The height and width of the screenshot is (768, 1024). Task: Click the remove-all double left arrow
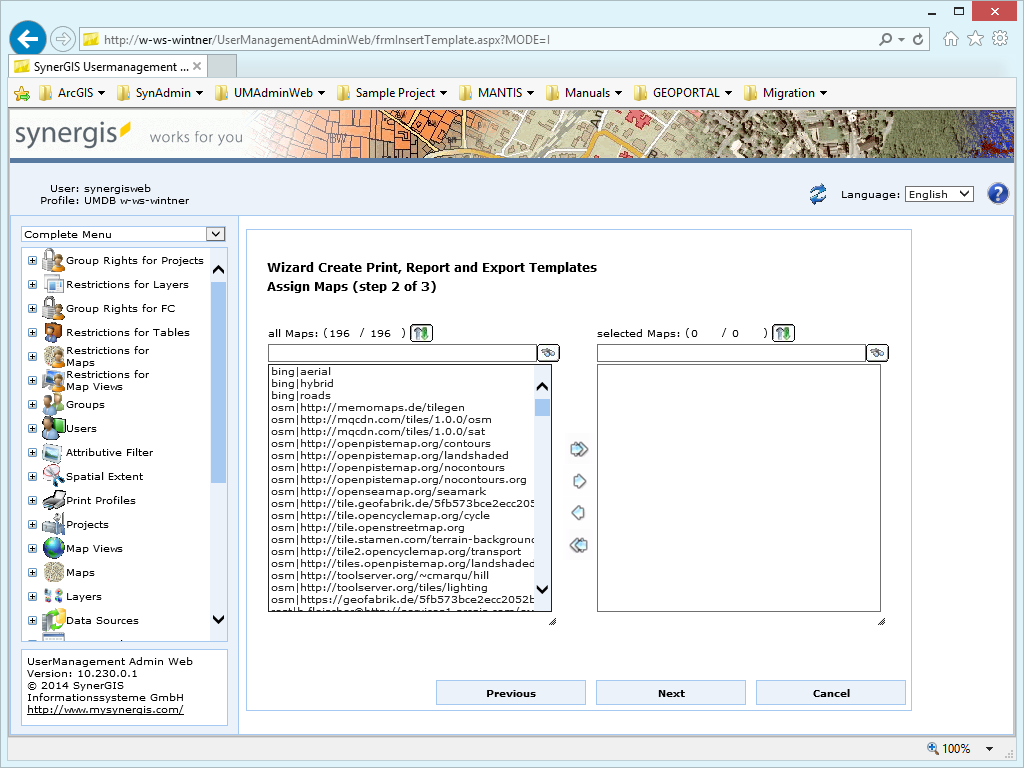pyautogui.click(x=578, y=545)
